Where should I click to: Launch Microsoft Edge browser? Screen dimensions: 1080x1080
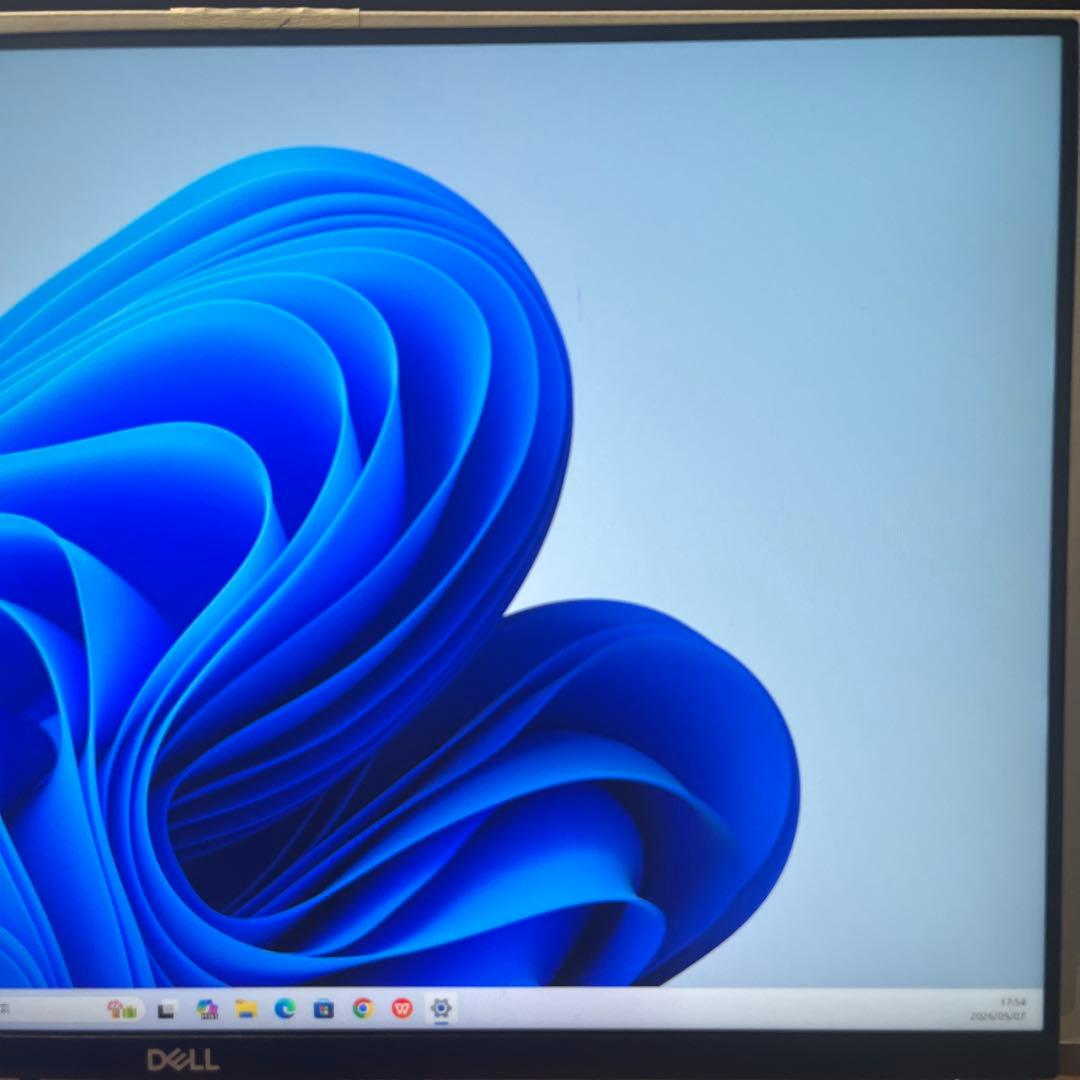pos(284,1008)
